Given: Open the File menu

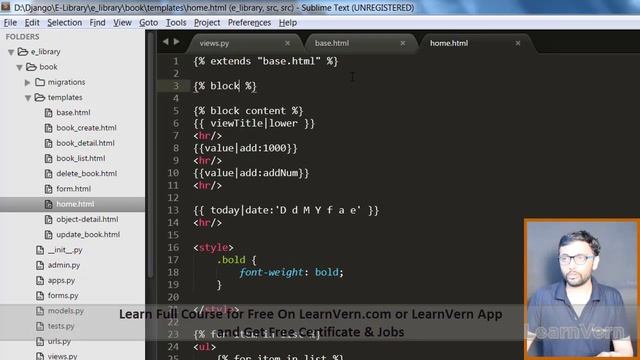Looking at the screenshot, I should 10,22.
